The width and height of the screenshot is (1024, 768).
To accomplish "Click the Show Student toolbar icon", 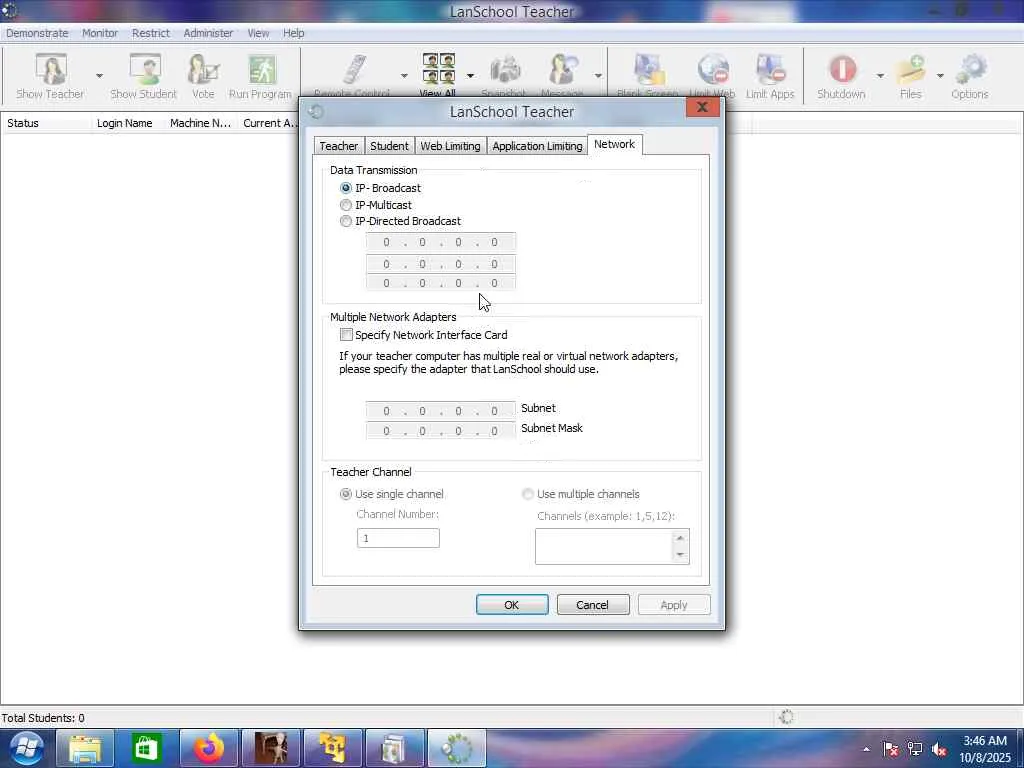I will [144, 69].
